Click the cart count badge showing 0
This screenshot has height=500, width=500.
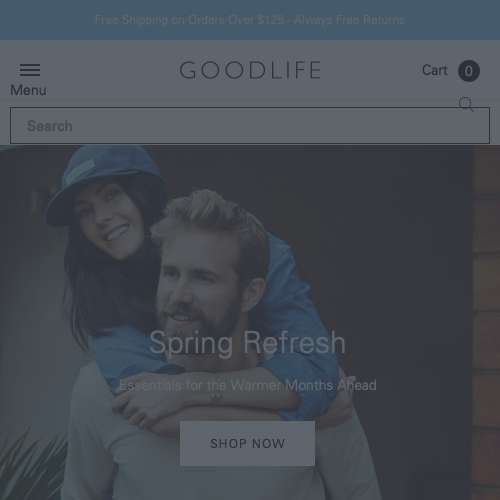(469, 71)
